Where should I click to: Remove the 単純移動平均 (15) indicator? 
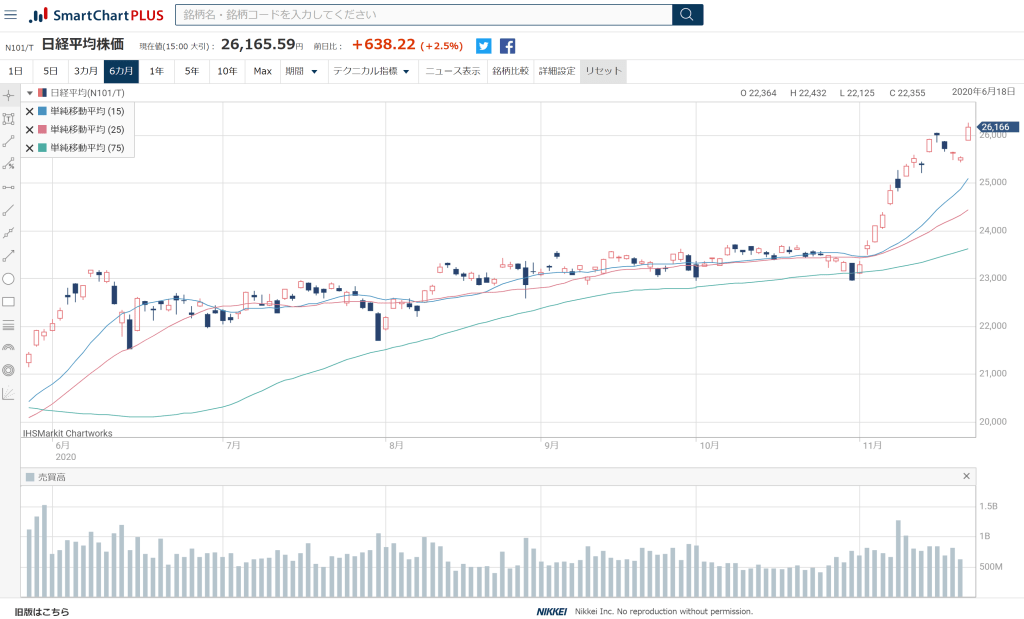click(29, 112)
